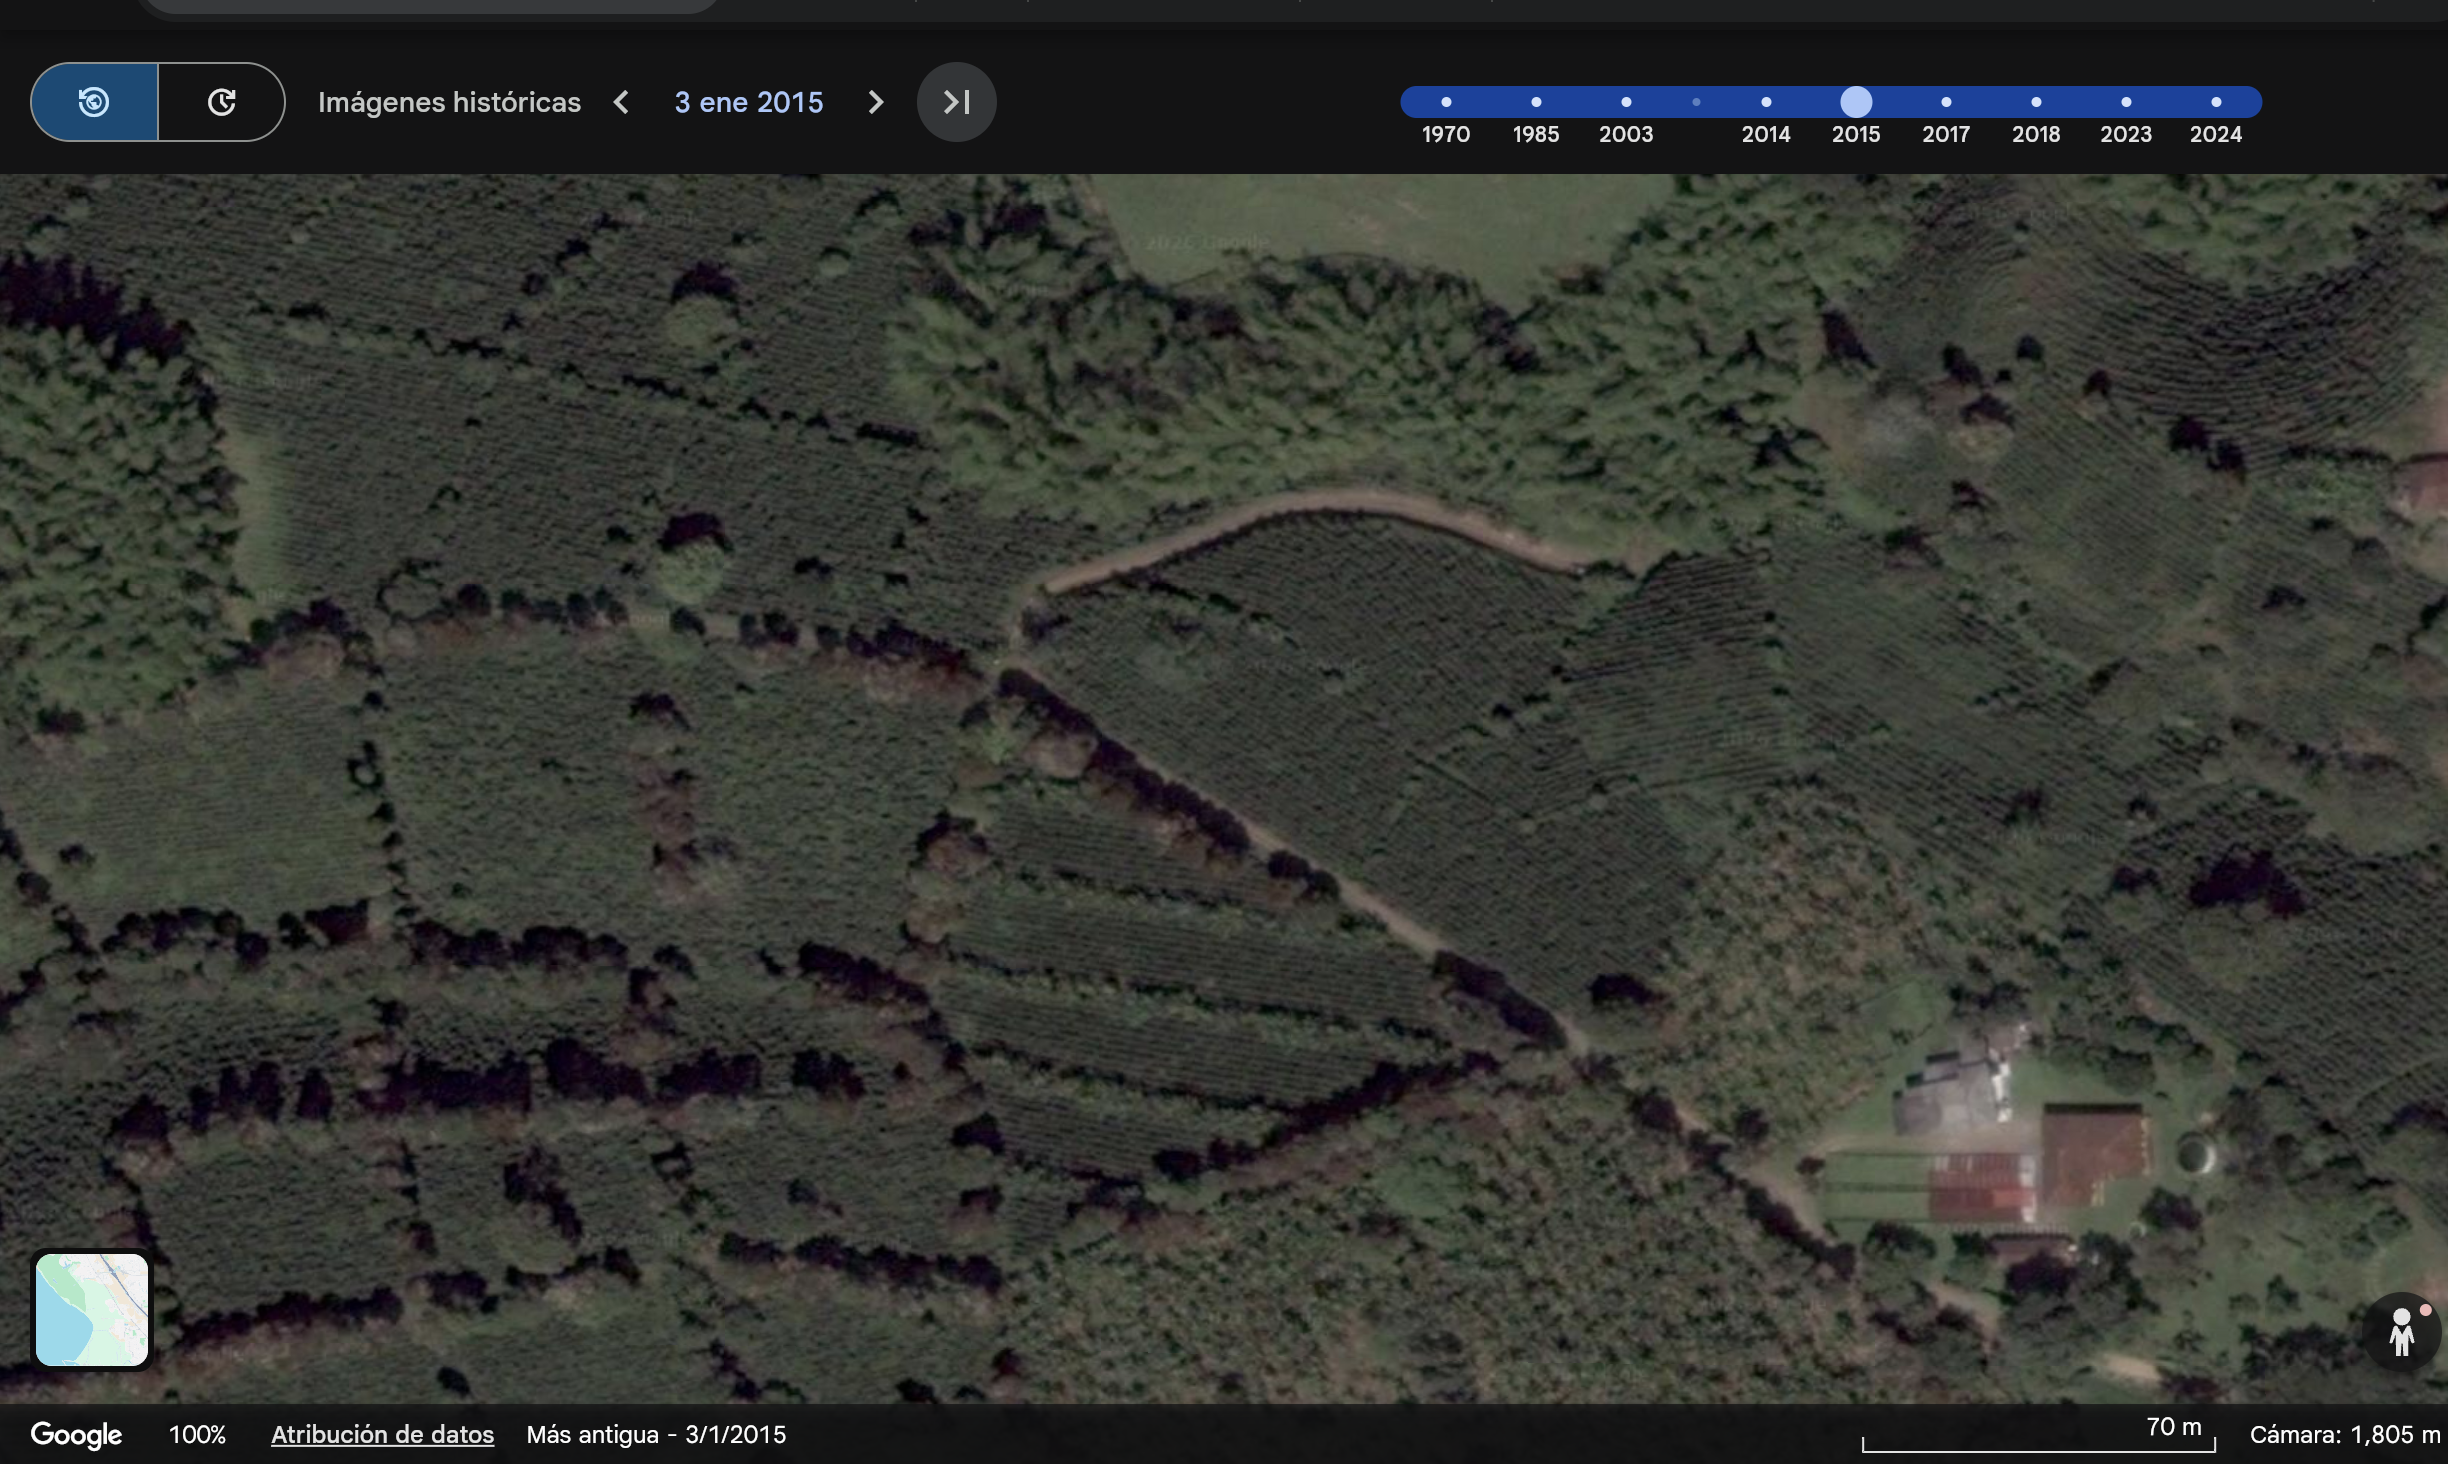The image size is (2448, 1464).
Task: Click the timelapse clock-arrow toggle button
Action: click(221, 102)
